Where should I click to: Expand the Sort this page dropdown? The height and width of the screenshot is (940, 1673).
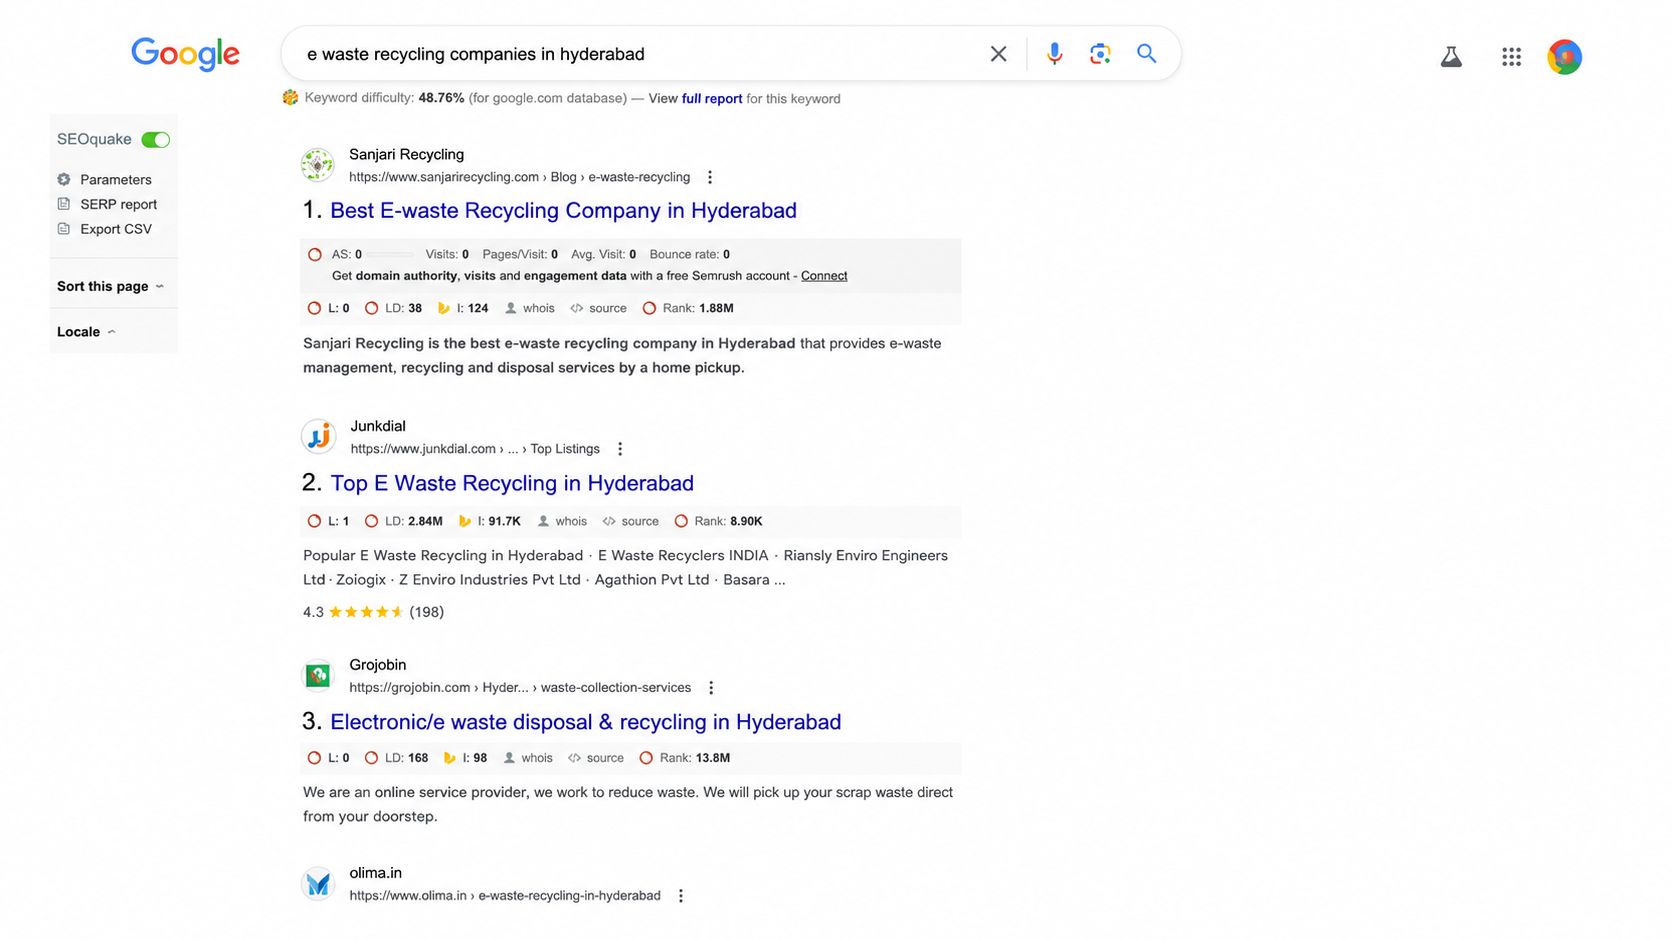tap(110, 286)
